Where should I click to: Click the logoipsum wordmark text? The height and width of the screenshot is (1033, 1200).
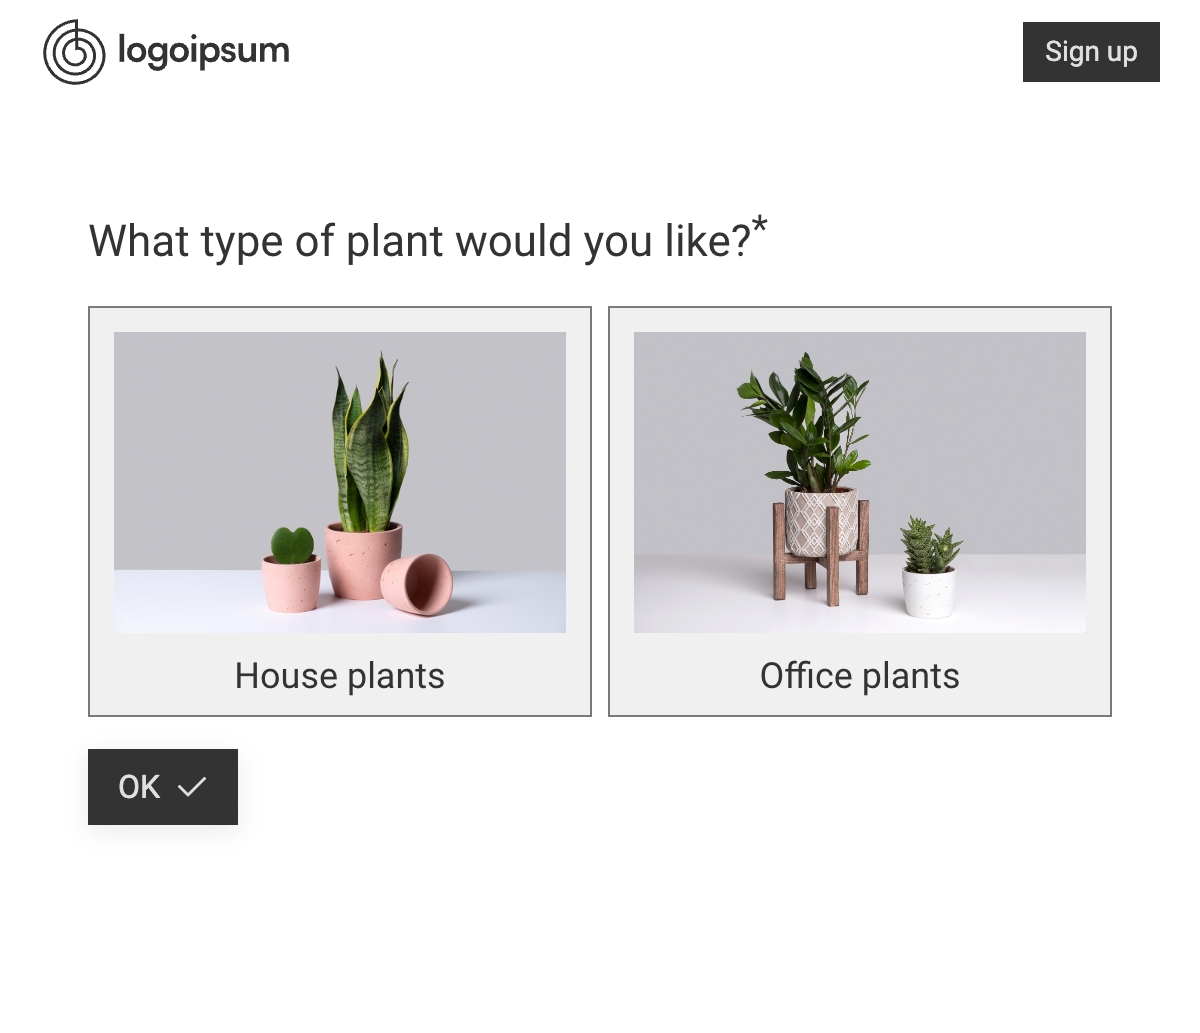pyautogui.click(x=203, y=50)
